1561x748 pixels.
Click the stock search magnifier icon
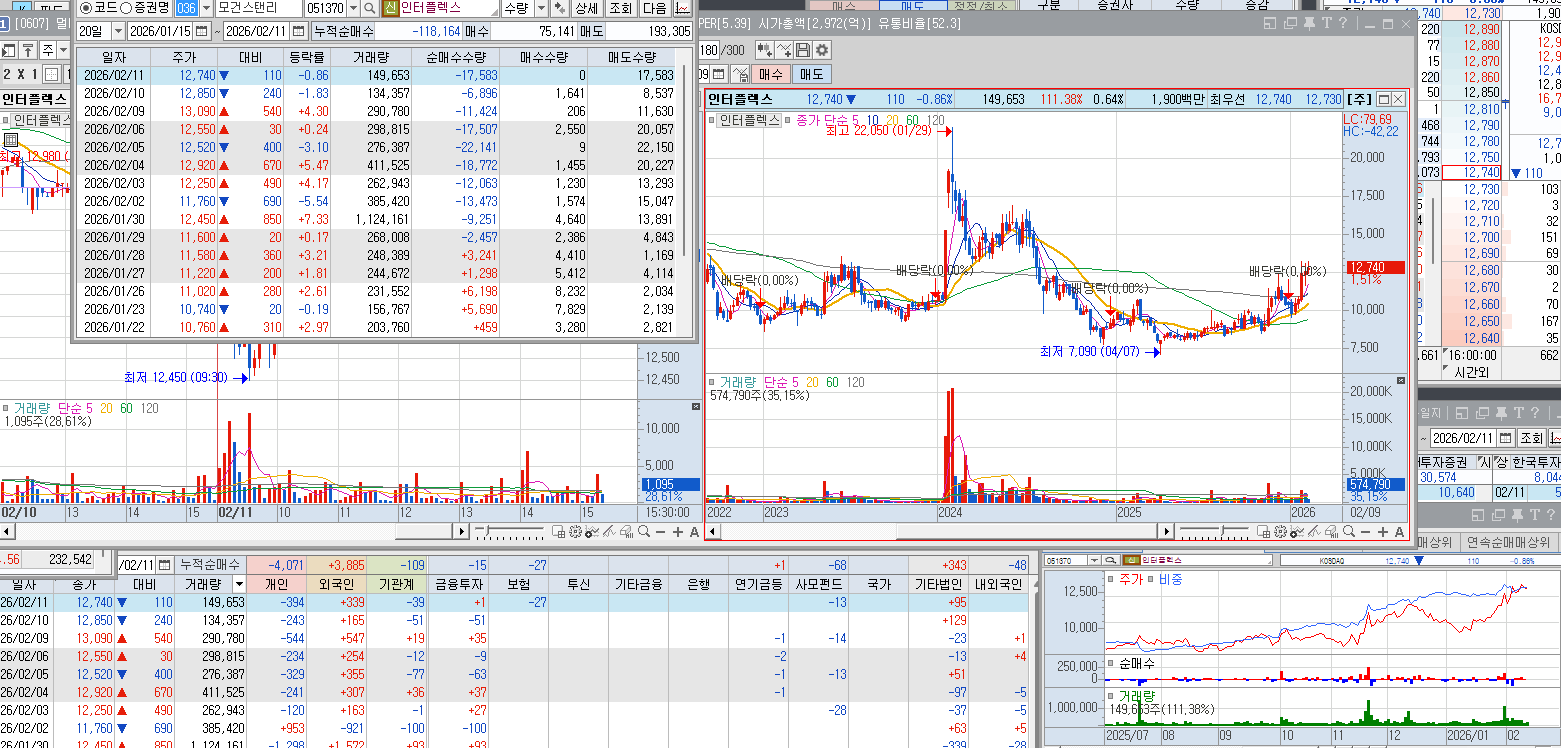coord(369,8)
